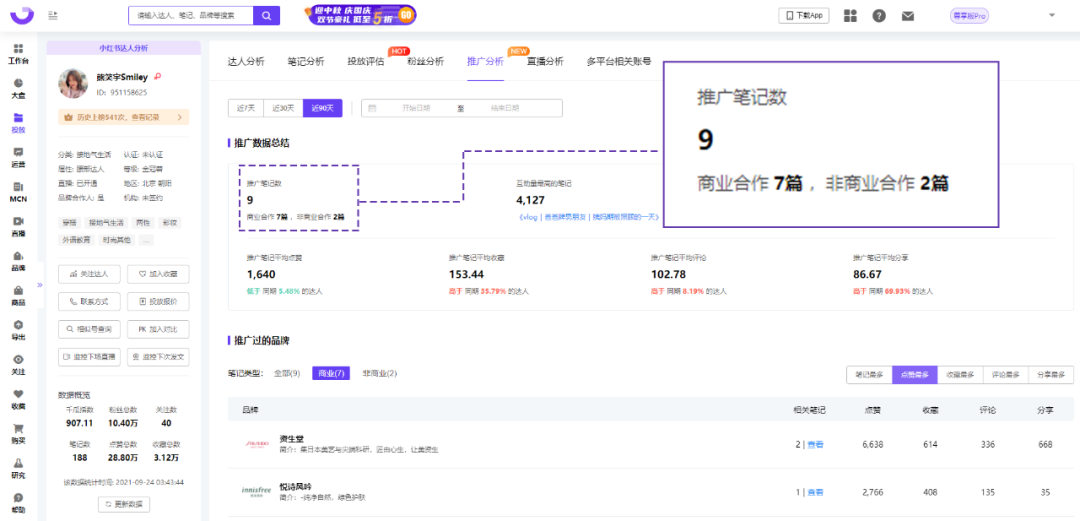Open MCN section in the sidebar
The image size is (1080, 521).
click(18, 192)
